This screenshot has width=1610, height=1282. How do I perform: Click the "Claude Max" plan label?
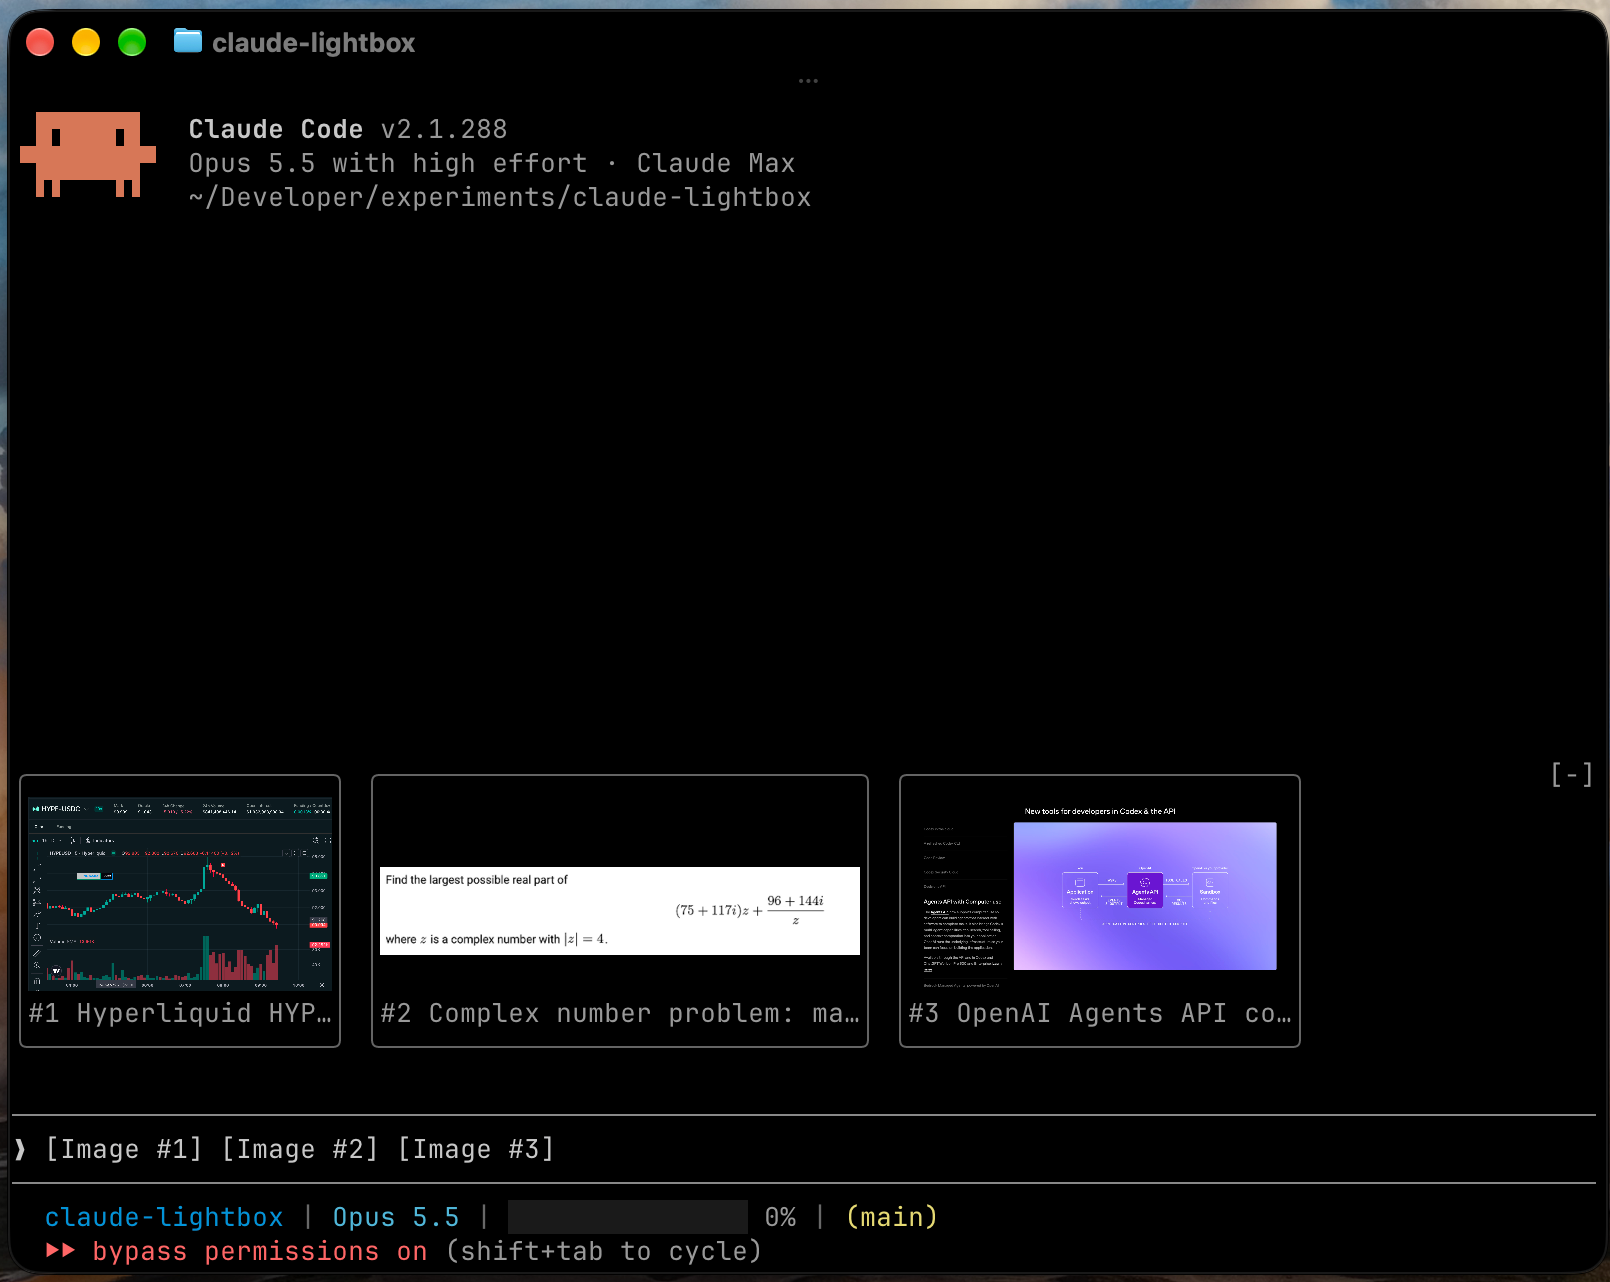716,163
